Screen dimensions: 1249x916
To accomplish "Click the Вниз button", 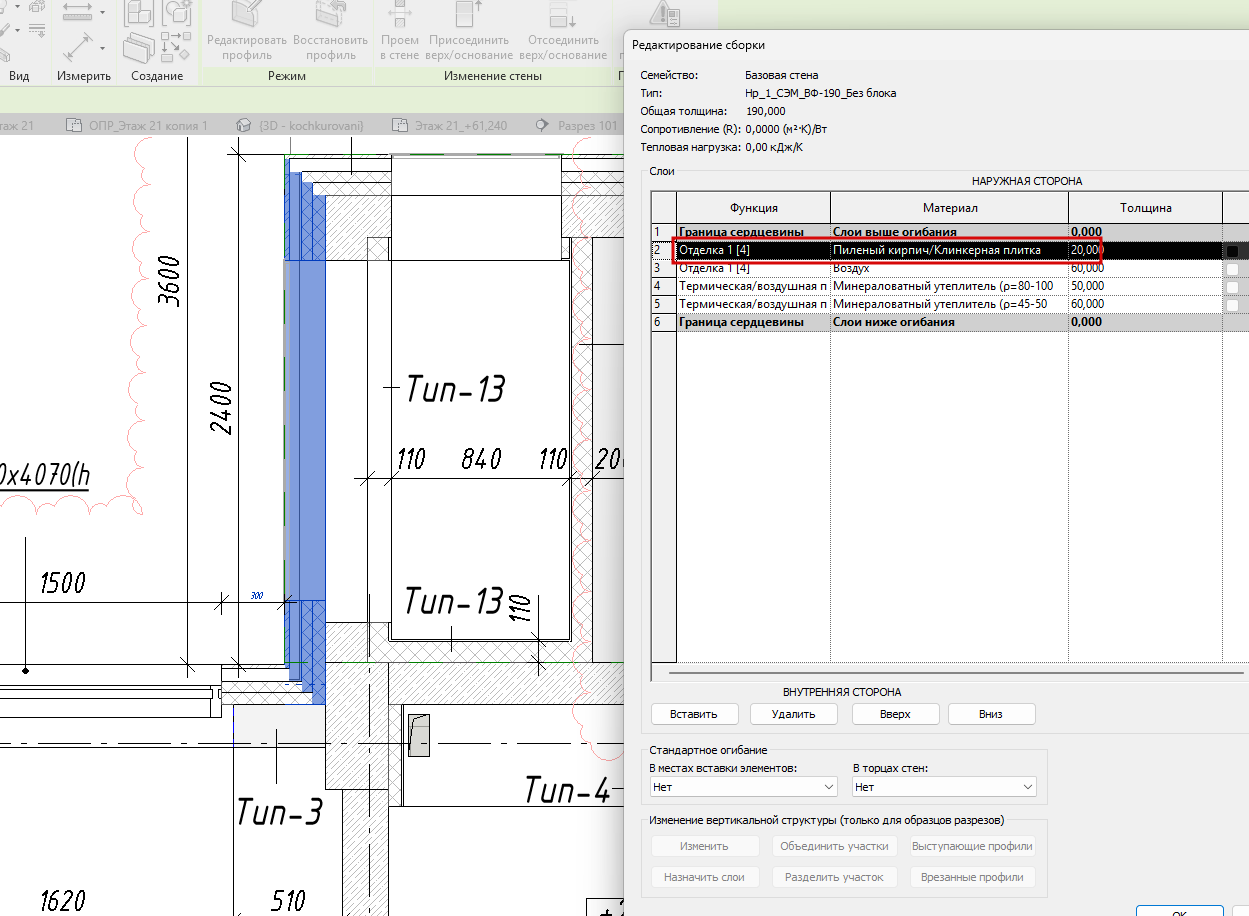I will 991,714.
